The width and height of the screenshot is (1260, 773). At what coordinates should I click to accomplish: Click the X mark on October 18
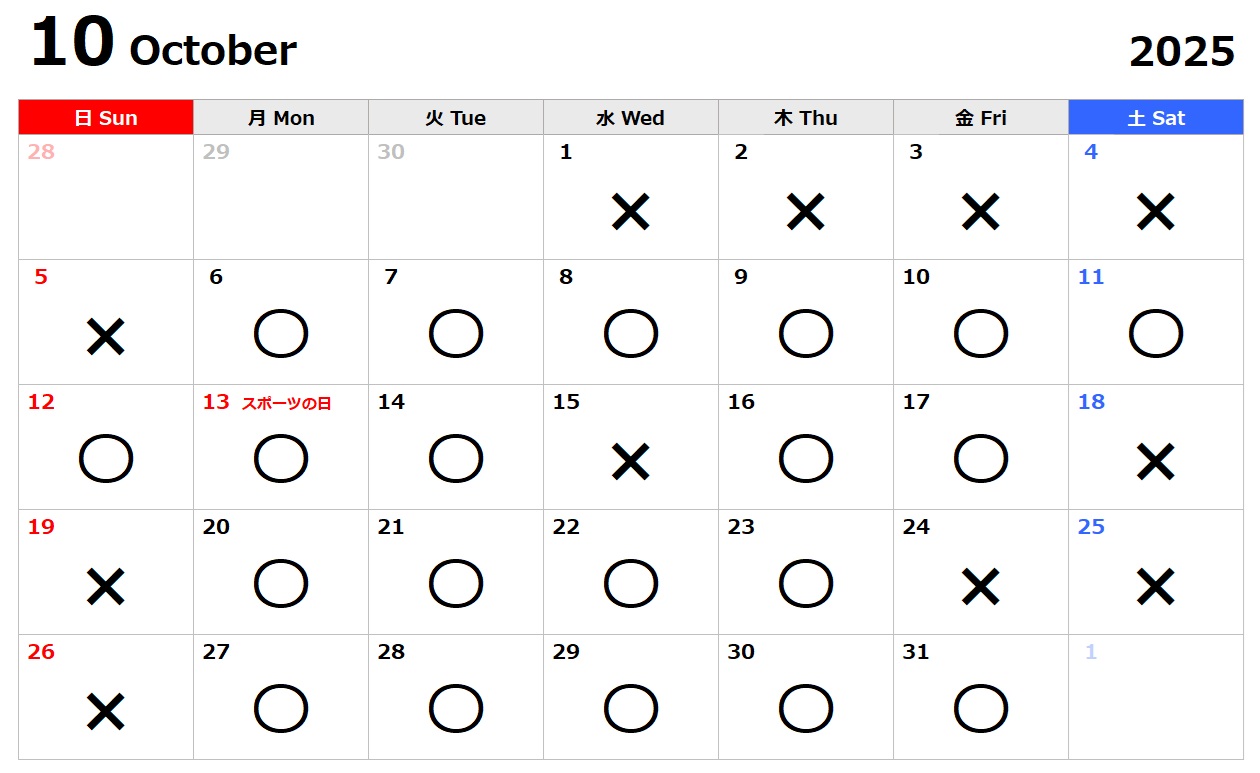[1156, 462]
